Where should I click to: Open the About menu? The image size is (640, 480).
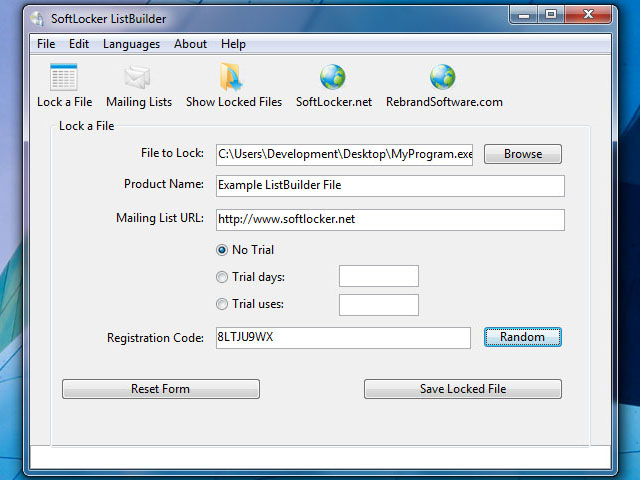coord(190,44)
